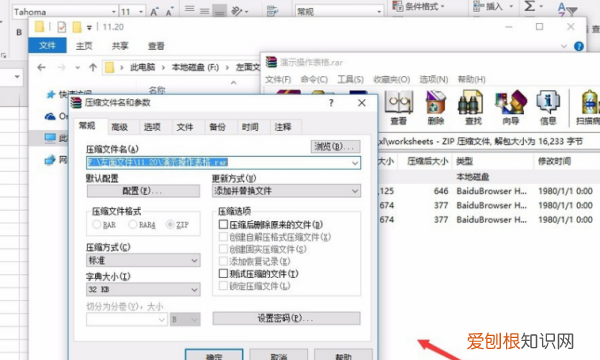
Task: Click the 配置(F)... button
Action: tap(143, 191)
